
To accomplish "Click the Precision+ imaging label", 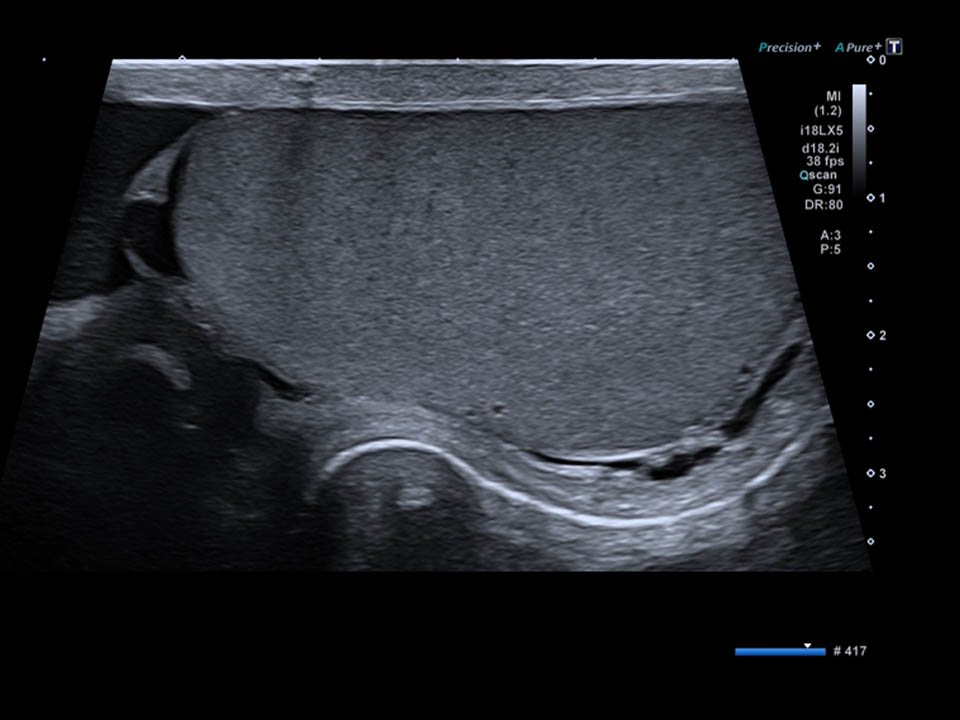I will 789,47.
